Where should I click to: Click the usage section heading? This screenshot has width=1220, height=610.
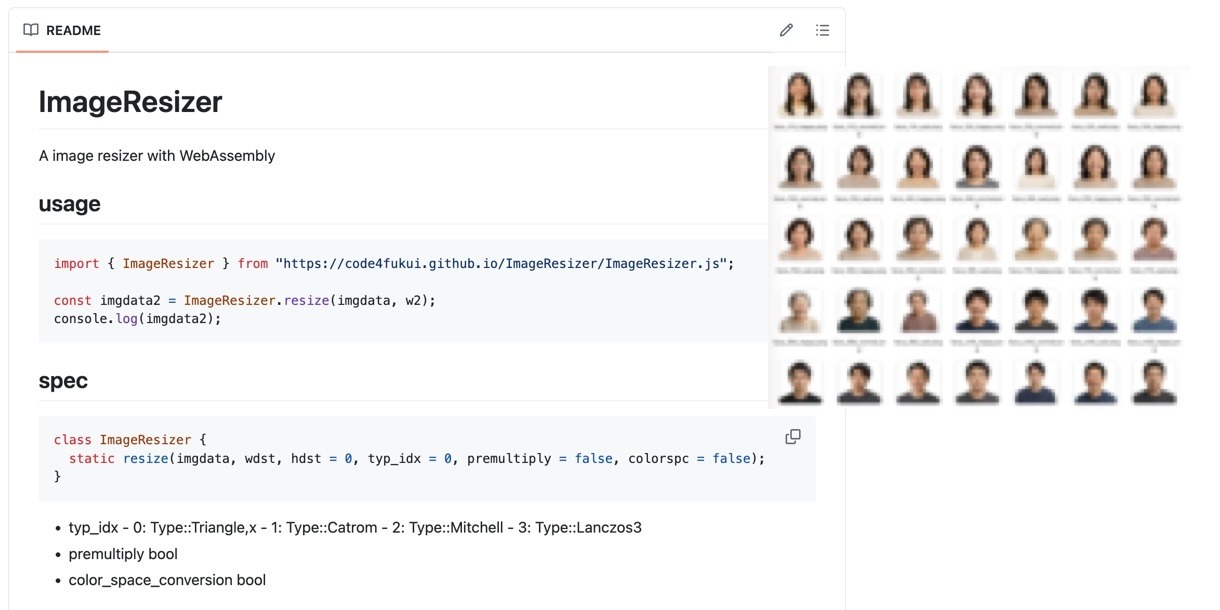coord(69,204)
